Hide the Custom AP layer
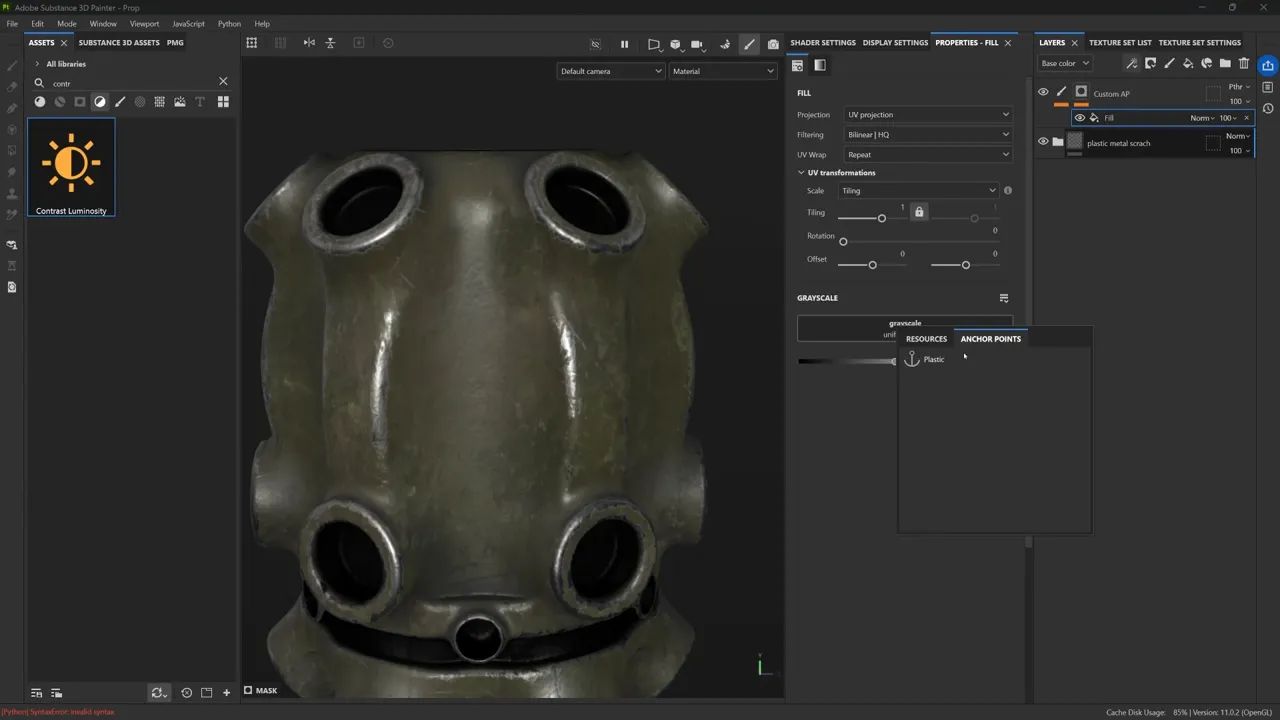Screen dimensions: 1280x720 coord(1043,92)
